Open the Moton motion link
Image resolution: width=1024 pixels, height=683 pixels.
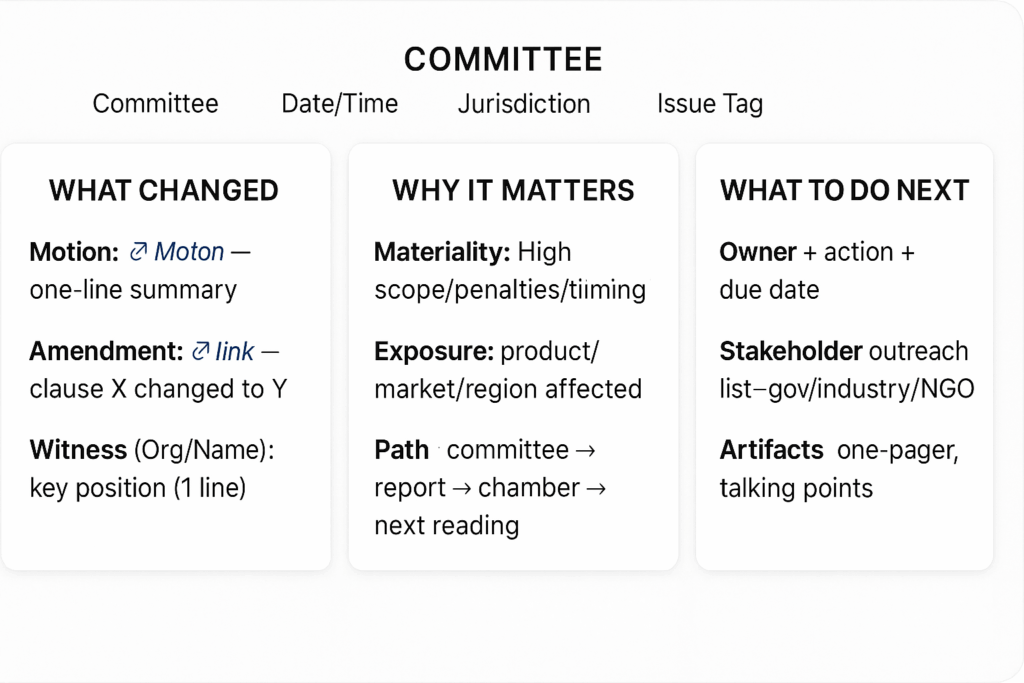coord(189,251)
